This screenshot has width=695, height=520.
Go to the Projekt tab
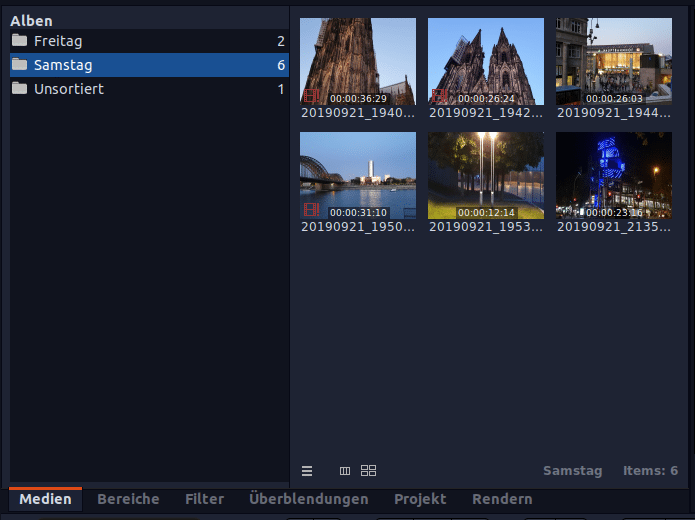click(x=420, y=499)
